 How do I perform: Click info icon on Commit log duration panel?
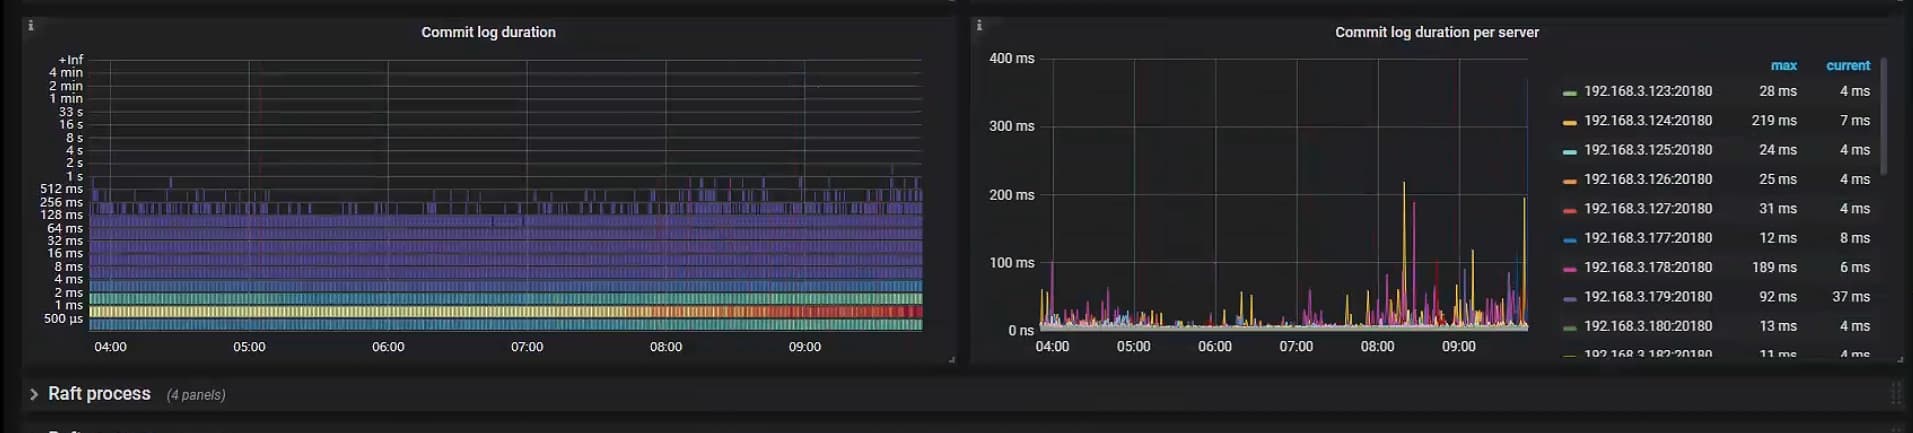[31, 25]
